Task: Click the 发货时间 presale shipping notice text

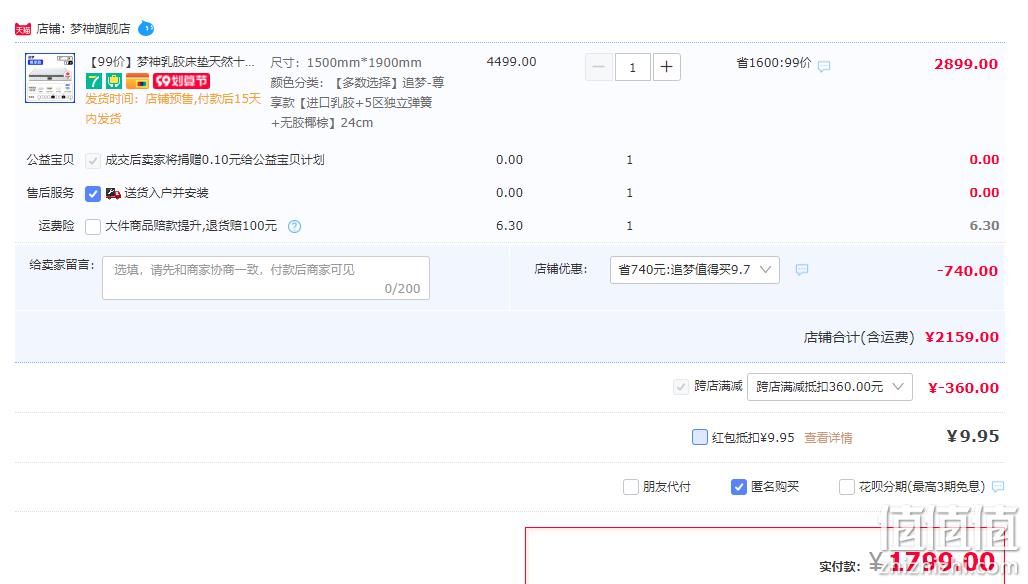Action: click(x=173, y=109)
